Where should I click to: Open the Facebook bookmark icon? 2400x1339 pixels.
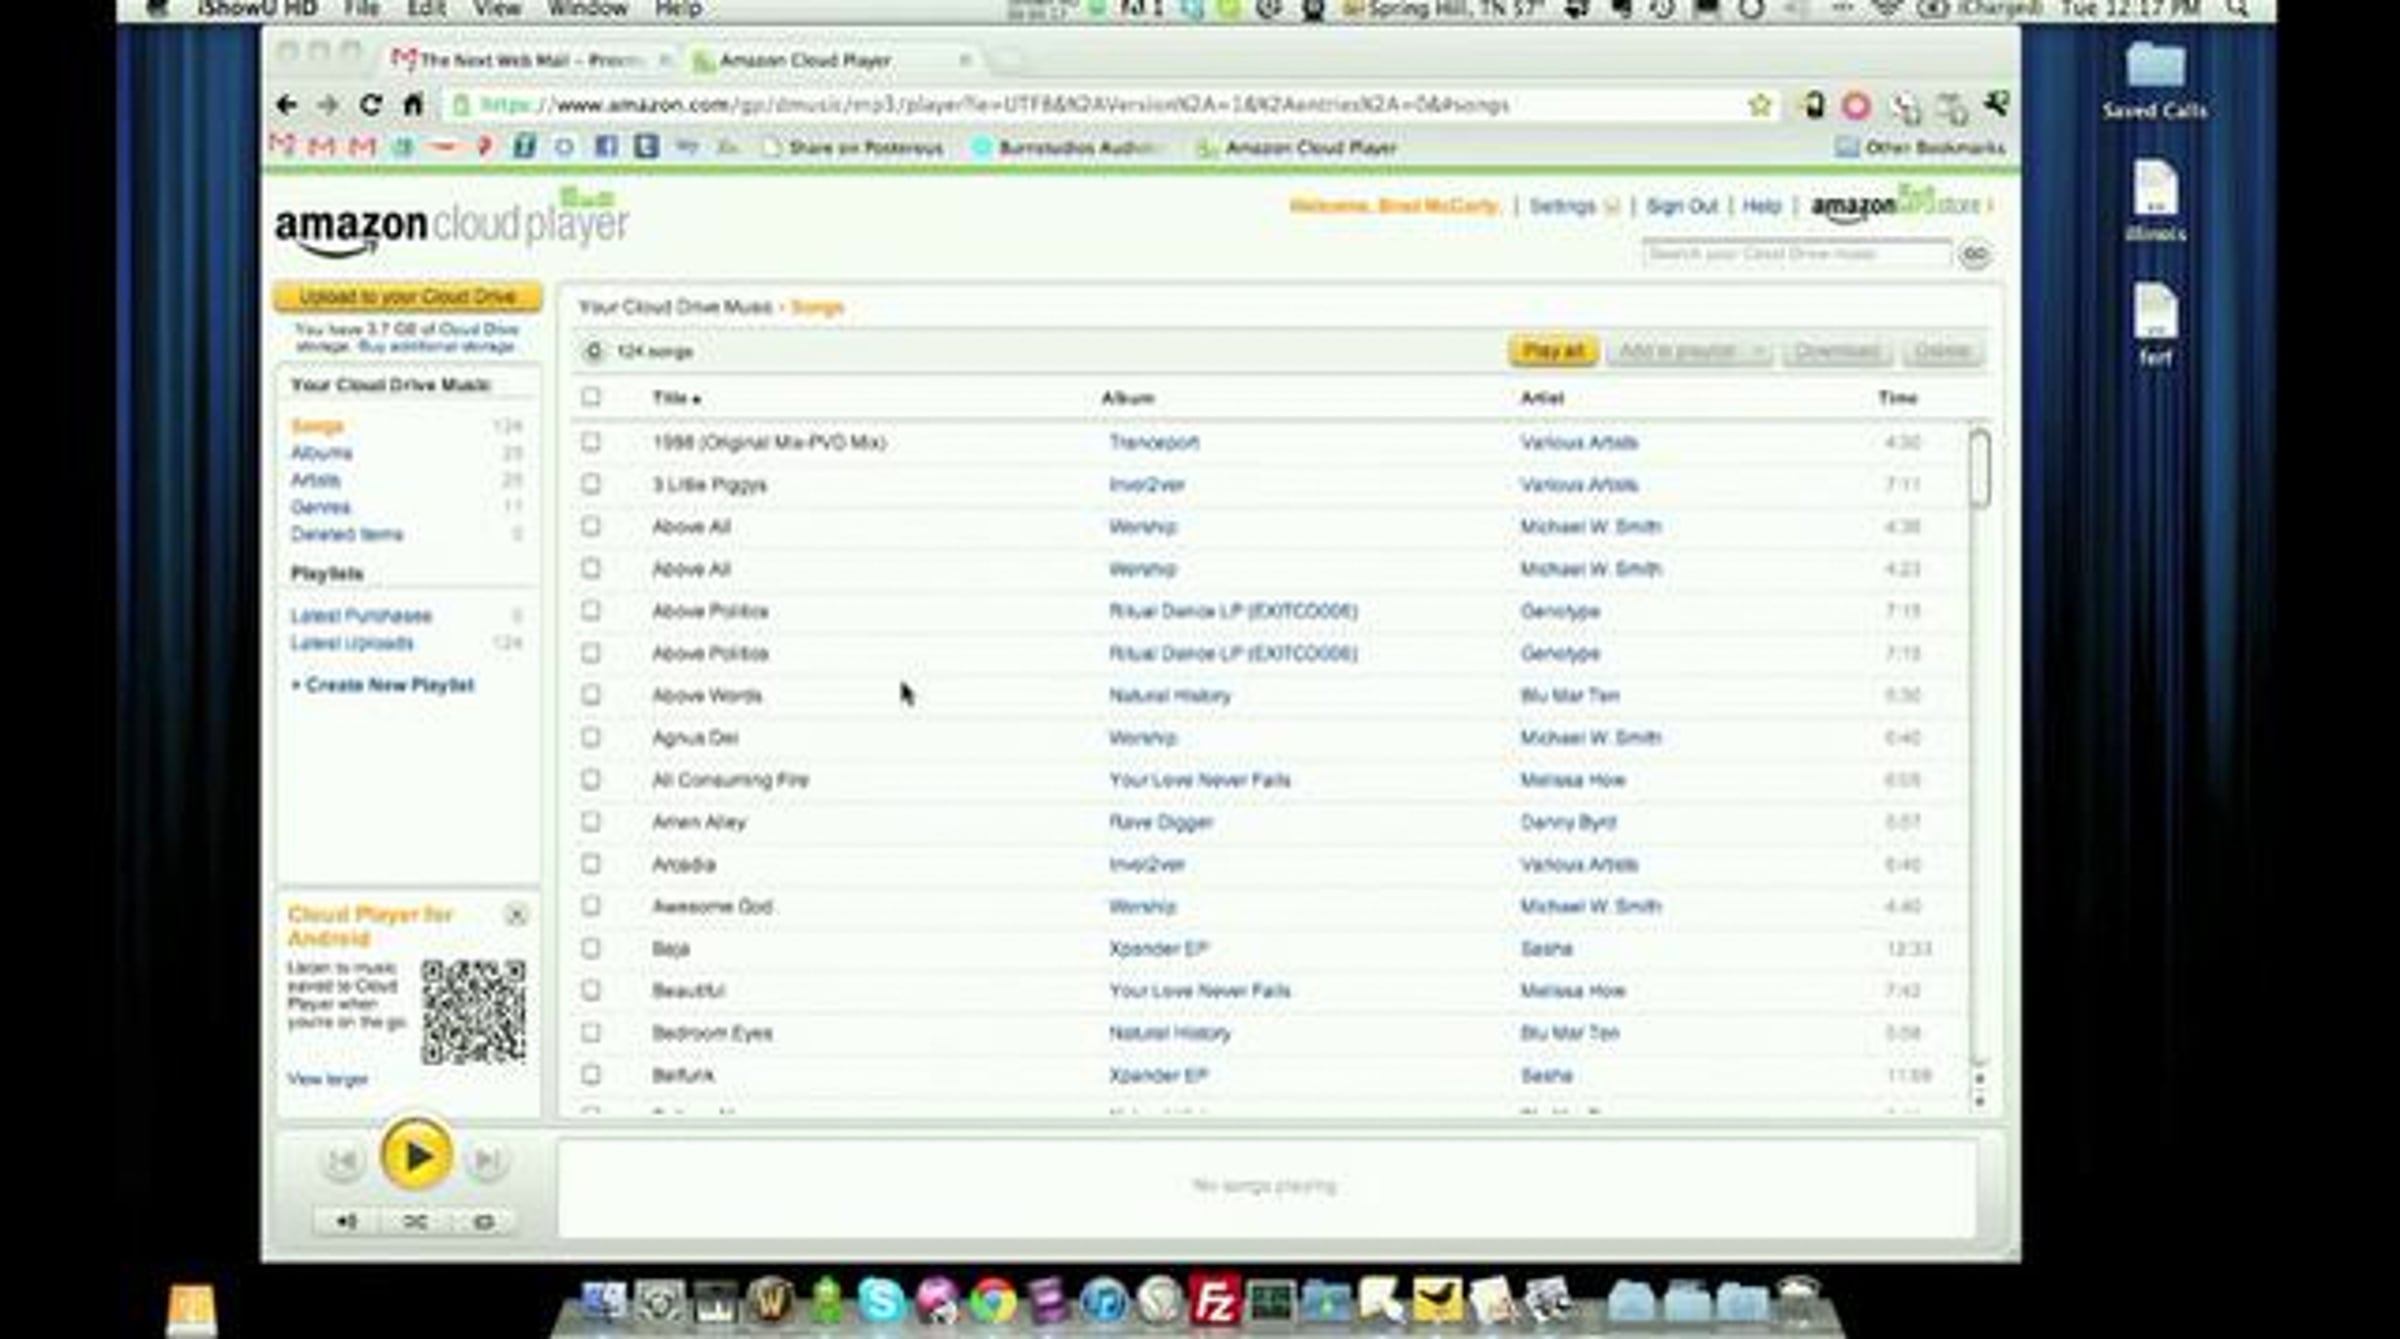click(606, 147)
